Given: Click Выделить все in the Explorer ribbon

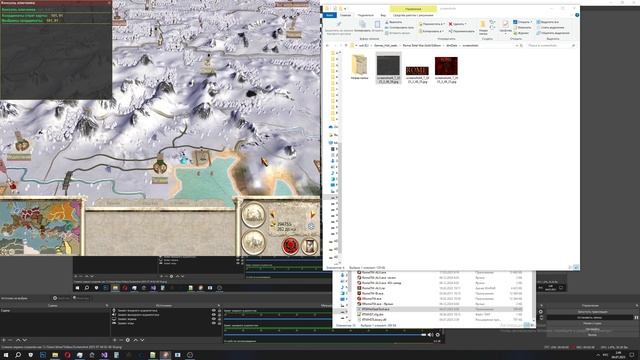Looking at the screenshot, I should 548,22.
